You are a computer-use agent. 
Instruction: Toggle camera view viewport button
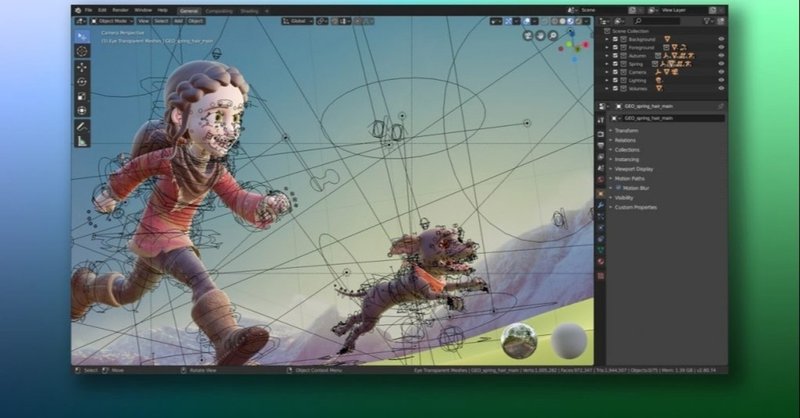[x=528, y=35]
